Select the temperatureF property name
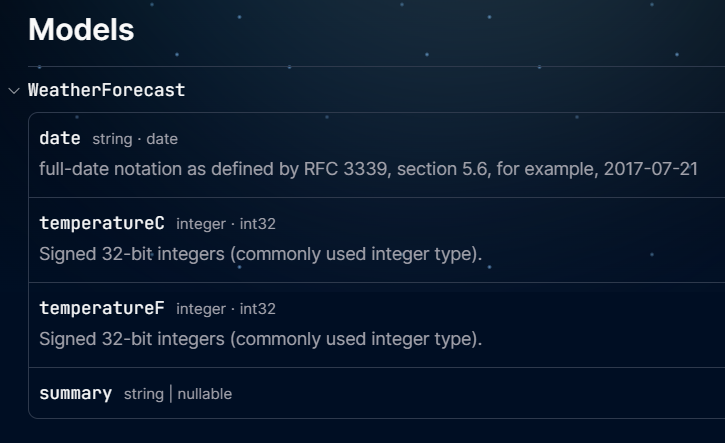Viewport: 725px width, 443px height. tap(102, 308)
